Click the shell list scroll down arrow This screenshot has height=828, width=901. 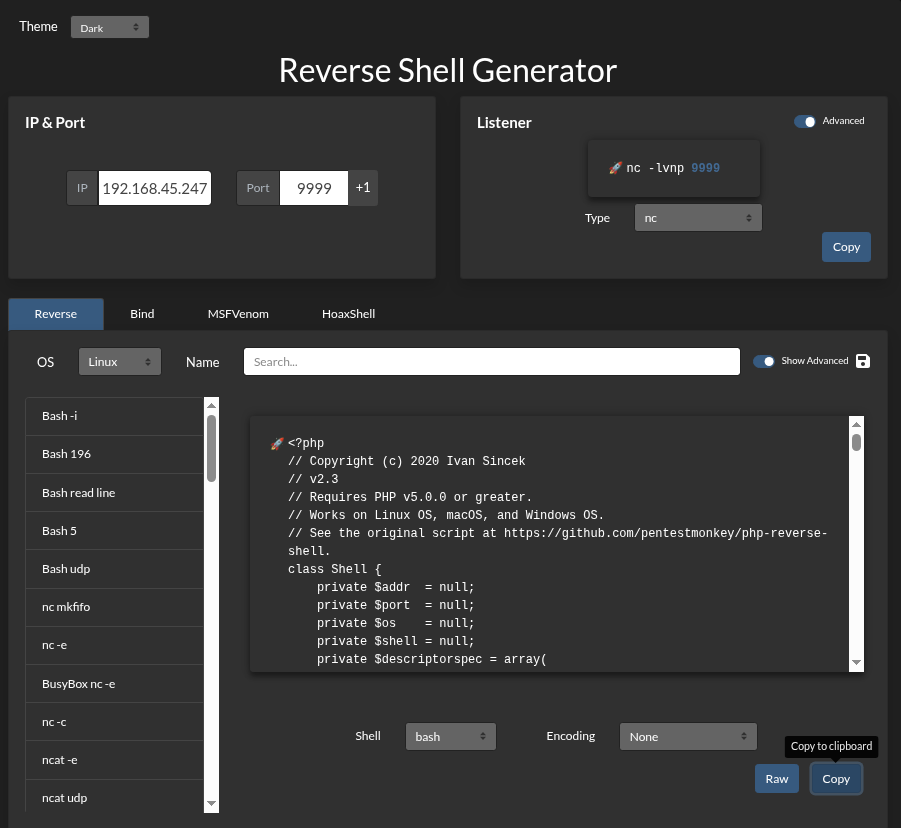211,803
